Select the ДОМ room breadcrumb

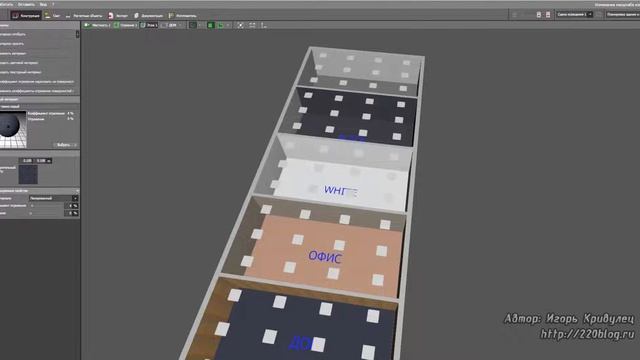tap(169, 25)
